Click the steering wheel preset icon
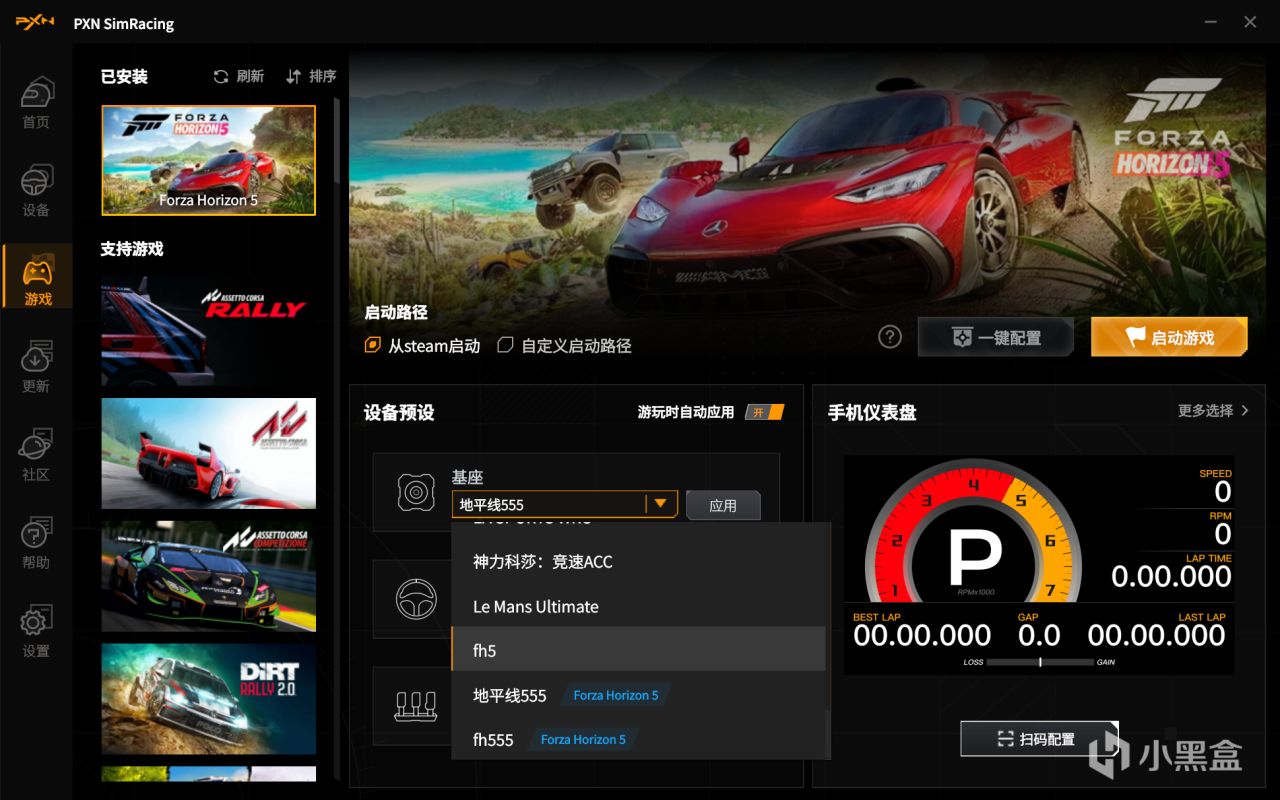 415,599
